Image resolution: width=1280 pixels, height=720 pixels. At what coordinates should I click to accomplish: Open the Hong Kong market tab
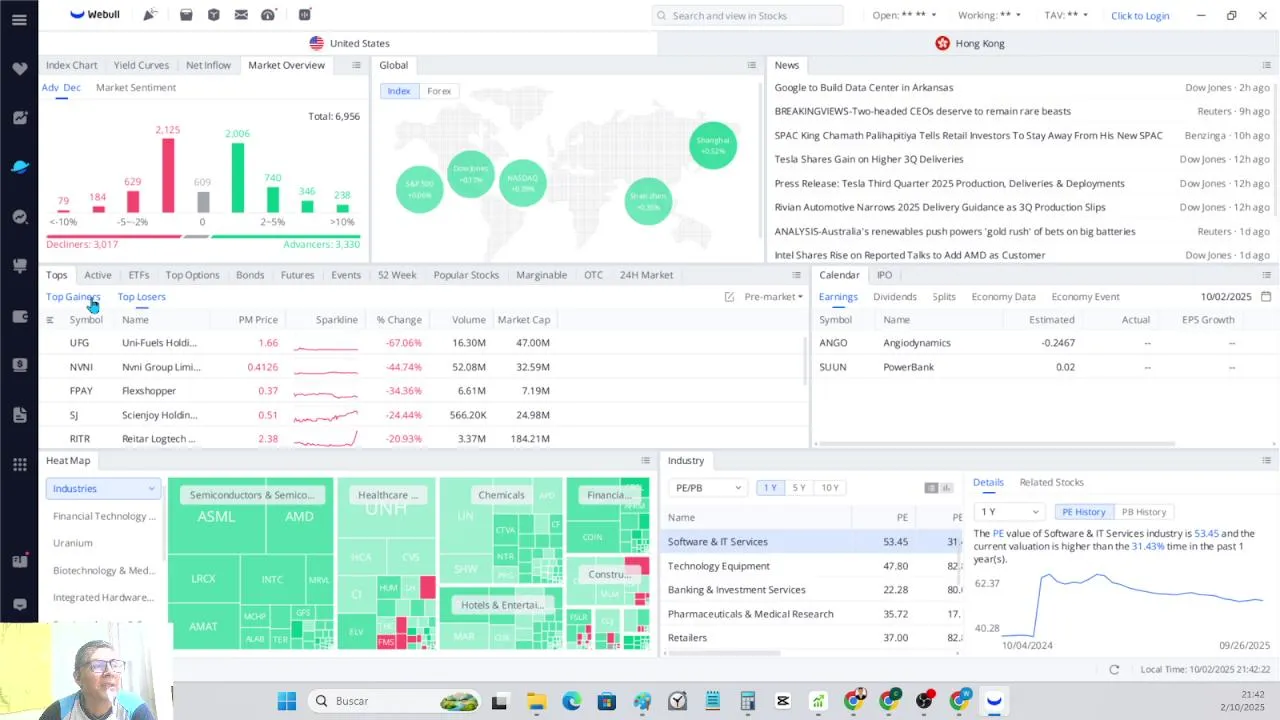(x=969, y=43)
